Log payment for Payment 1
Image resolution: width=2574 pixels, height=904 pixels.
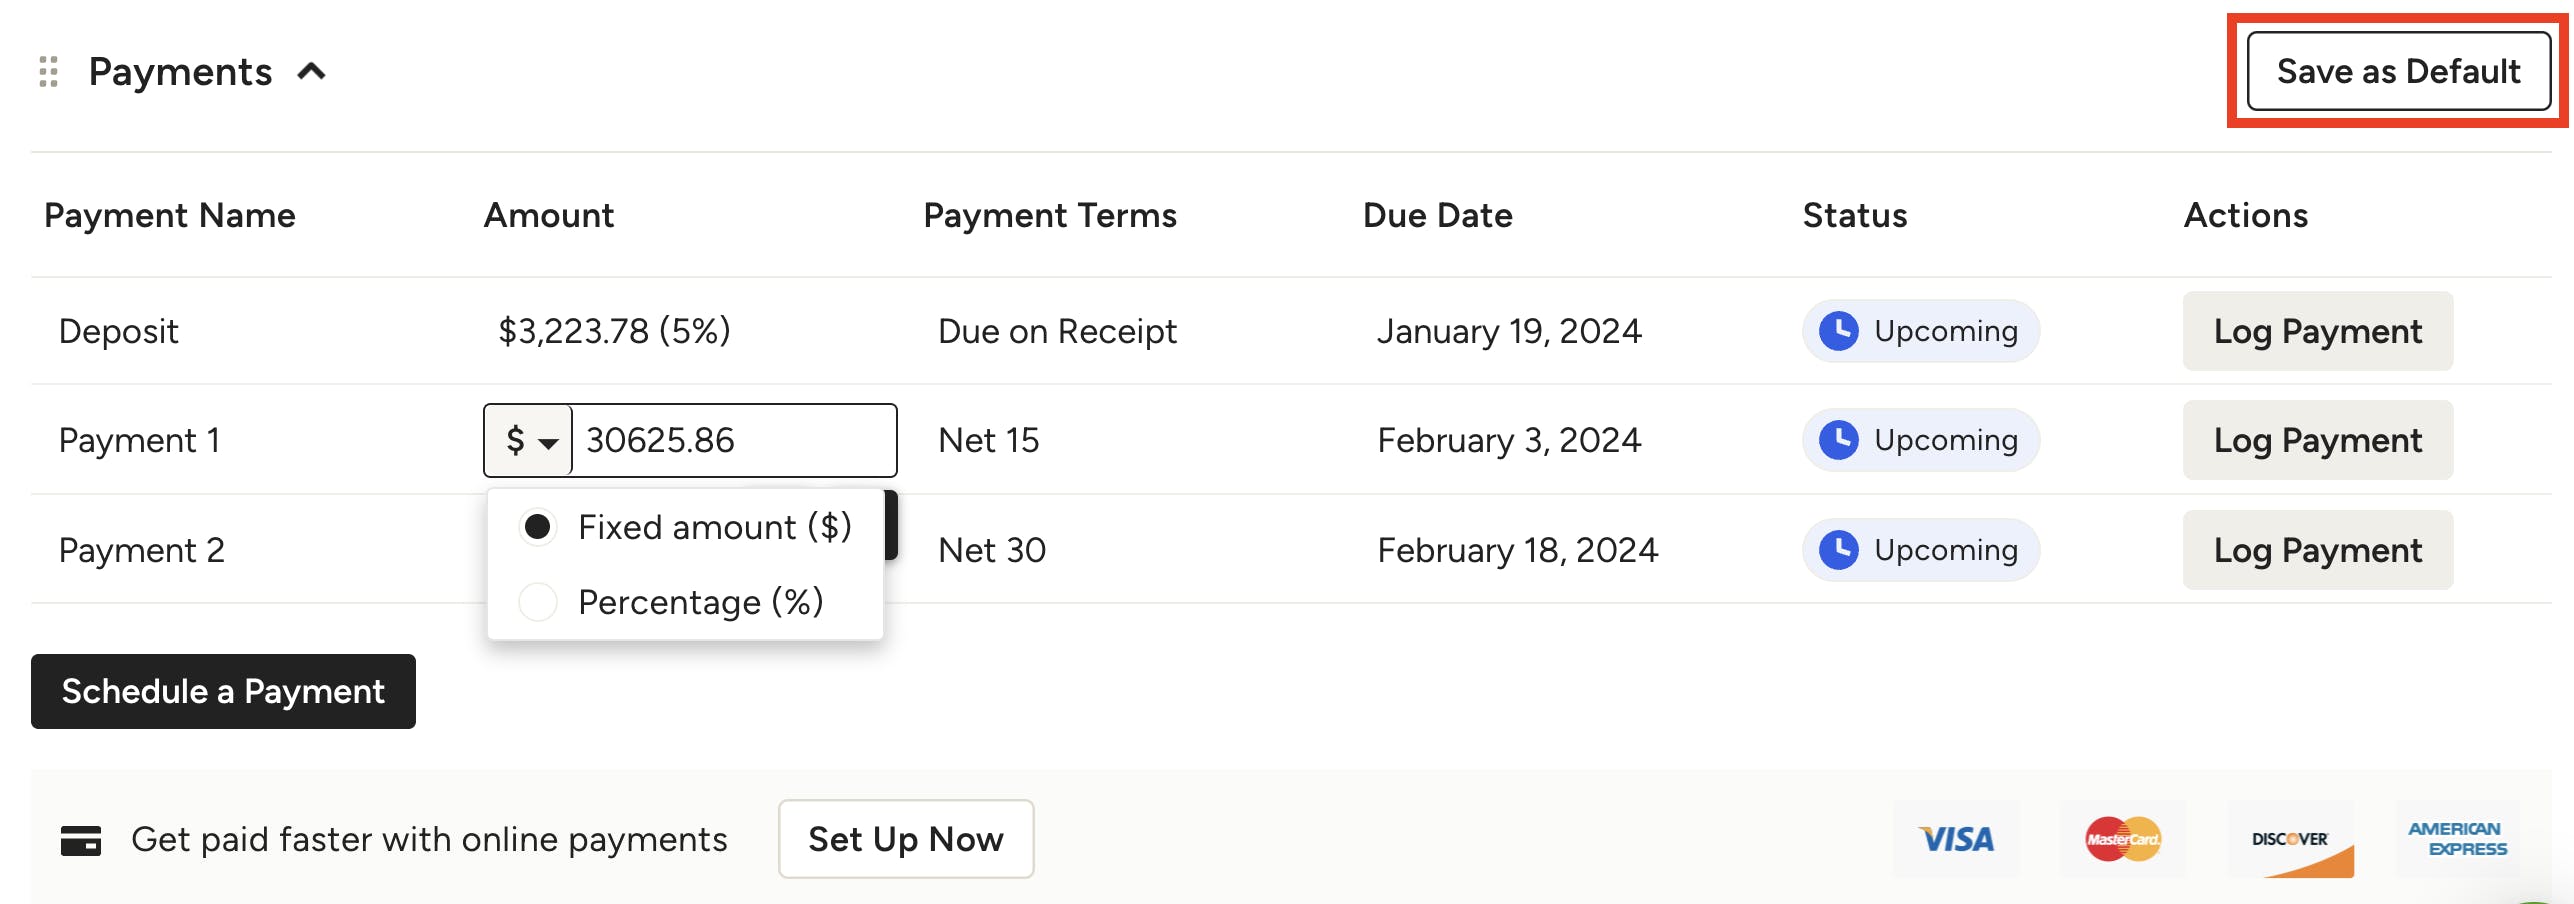click(2317, 440)
